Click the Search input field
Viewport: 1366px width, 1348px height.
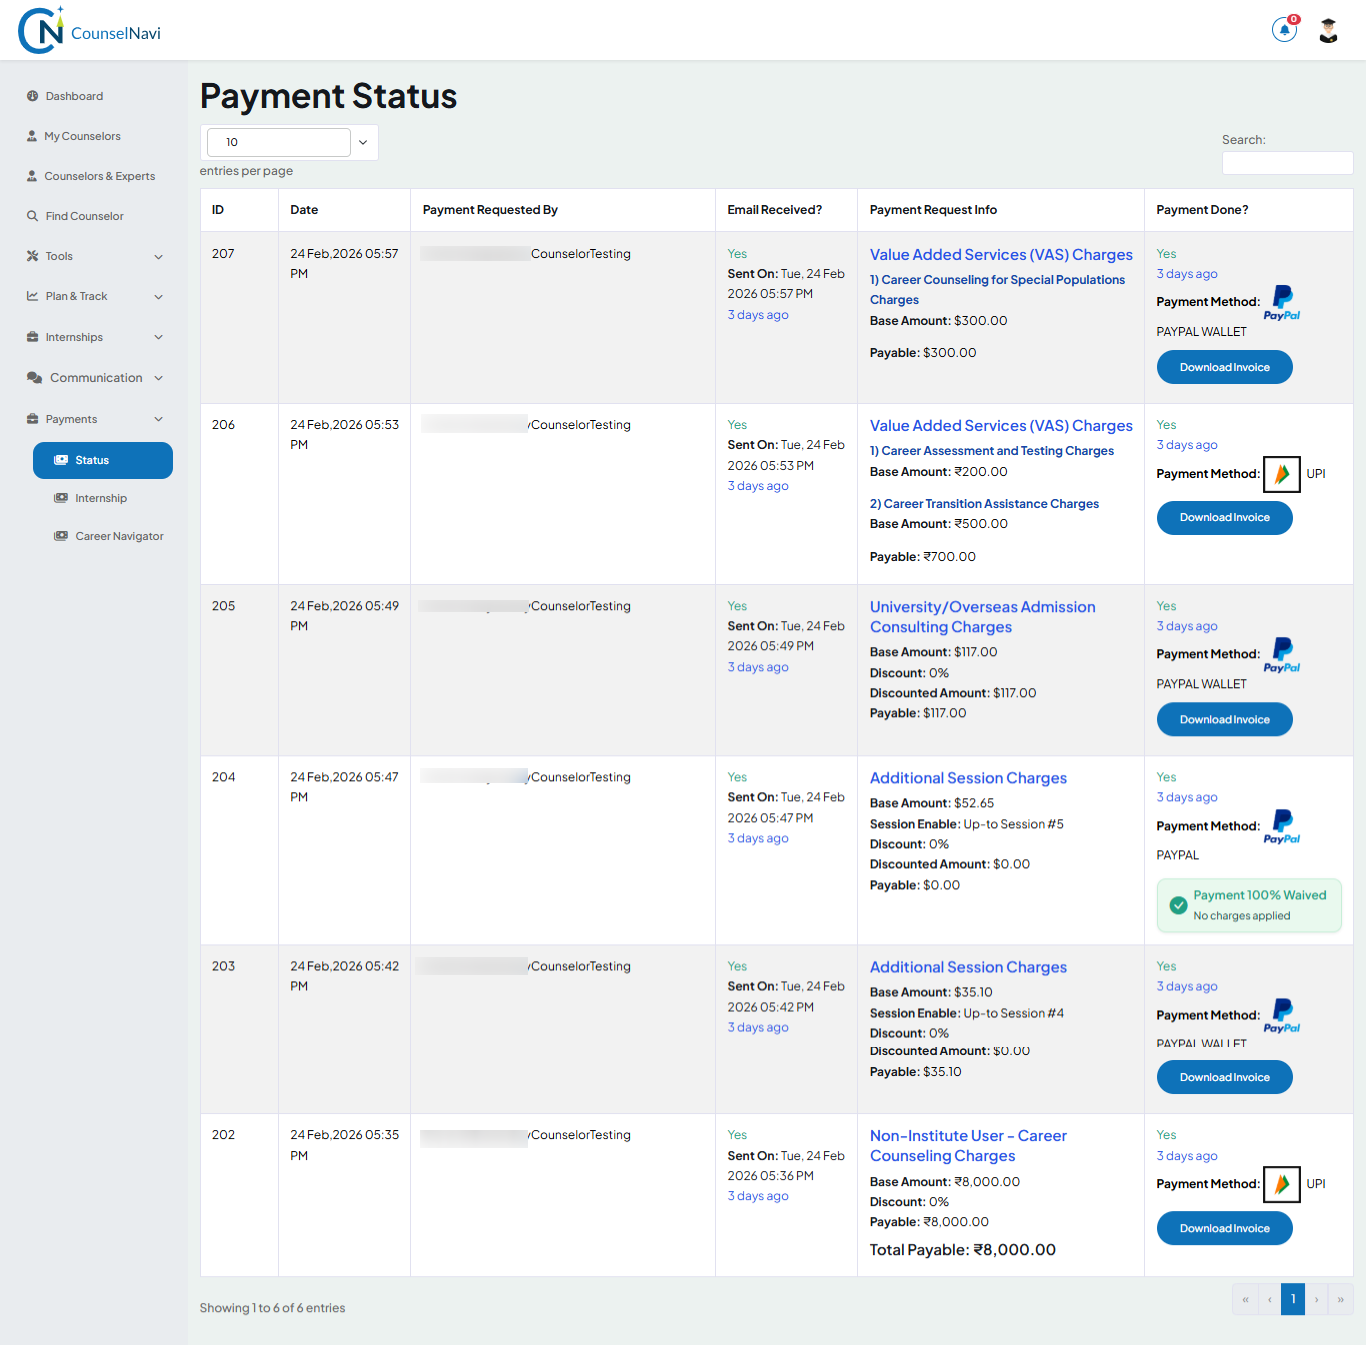[1287, 163]
